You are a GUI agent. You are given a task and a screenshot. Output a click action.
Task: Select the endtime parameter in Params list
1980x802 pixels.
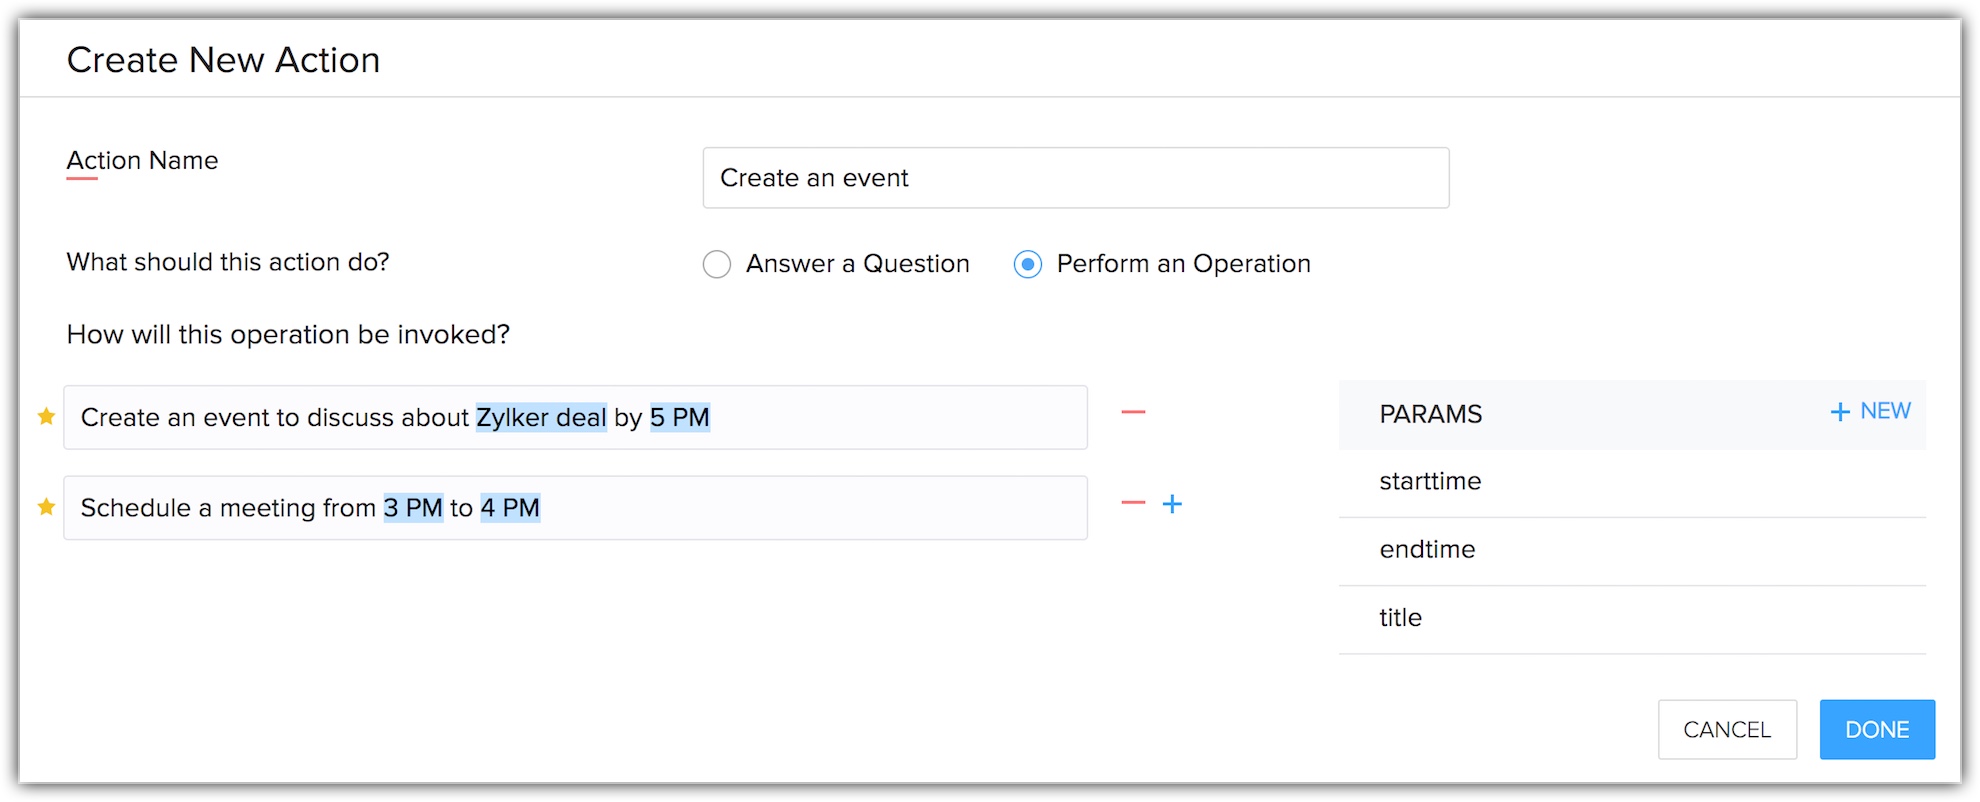[x=1427, y=550]
